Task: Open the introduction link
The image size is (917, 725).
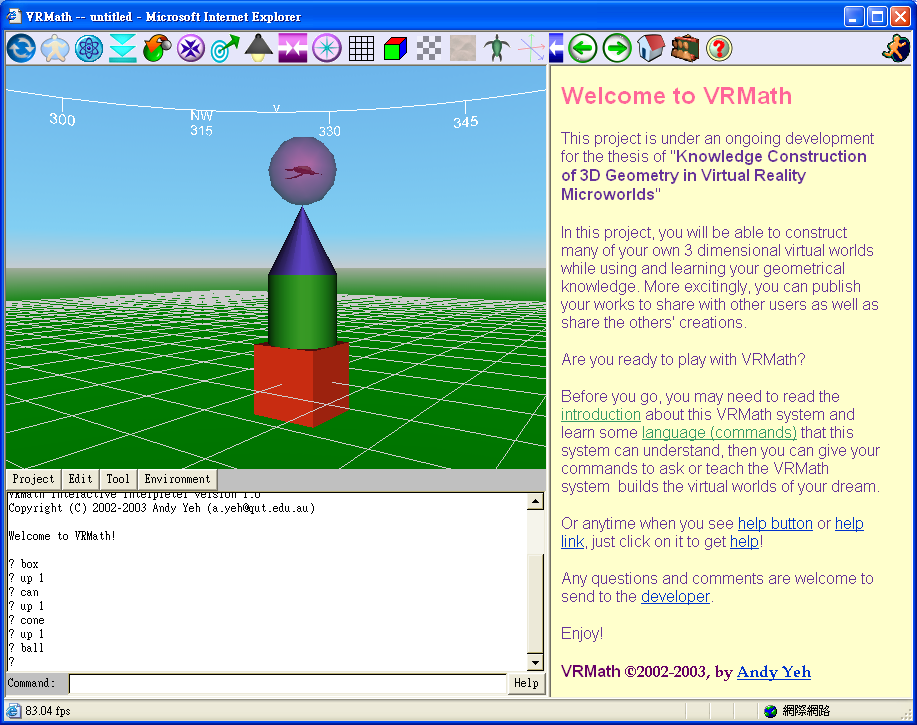Action: pos(600,415)
